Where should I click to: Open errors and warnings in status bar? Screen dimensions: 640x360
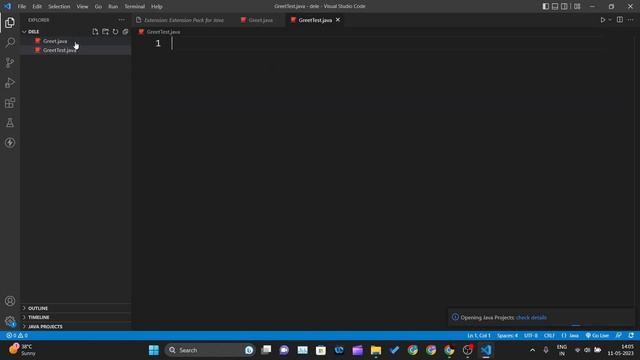[x=17, y=336]
